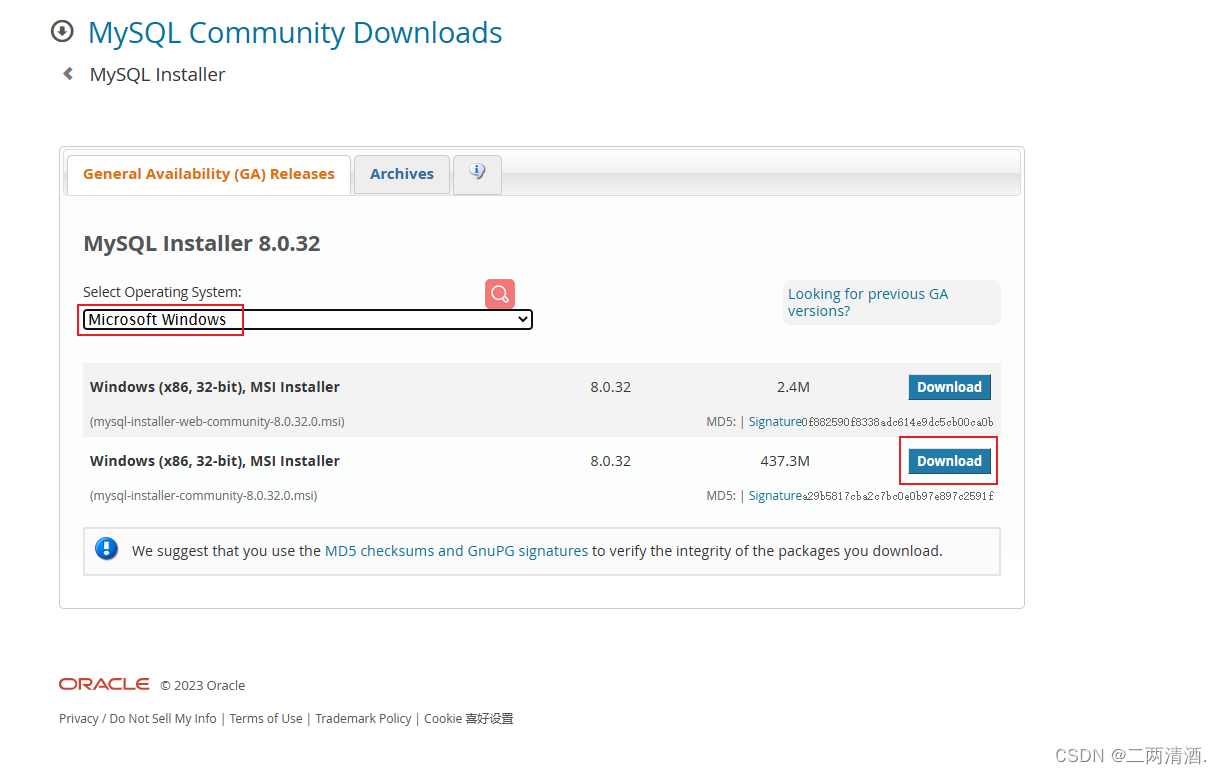Screen dimensions: 1221x774
Task: Click the Select Operating System label
Action: tap(162, 292)
